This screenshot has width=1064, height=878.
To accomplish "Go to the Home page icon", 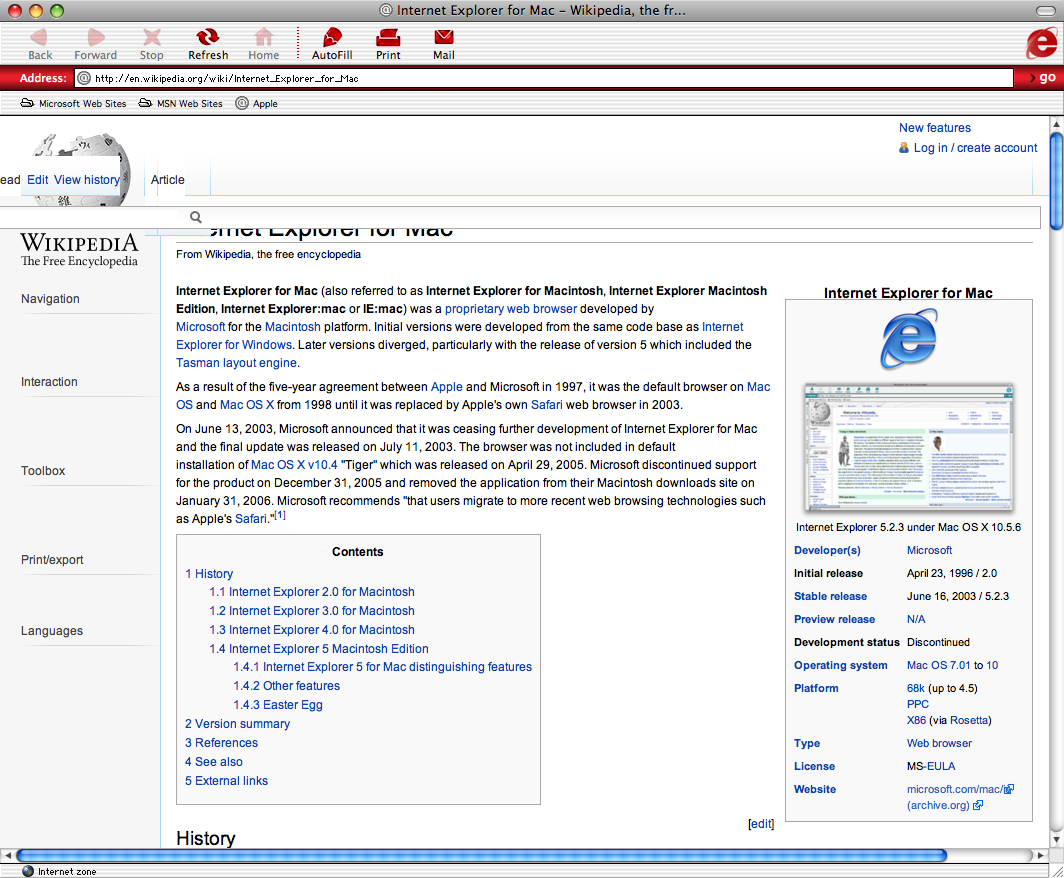I will pyautogui.click(x=263, y=37).
